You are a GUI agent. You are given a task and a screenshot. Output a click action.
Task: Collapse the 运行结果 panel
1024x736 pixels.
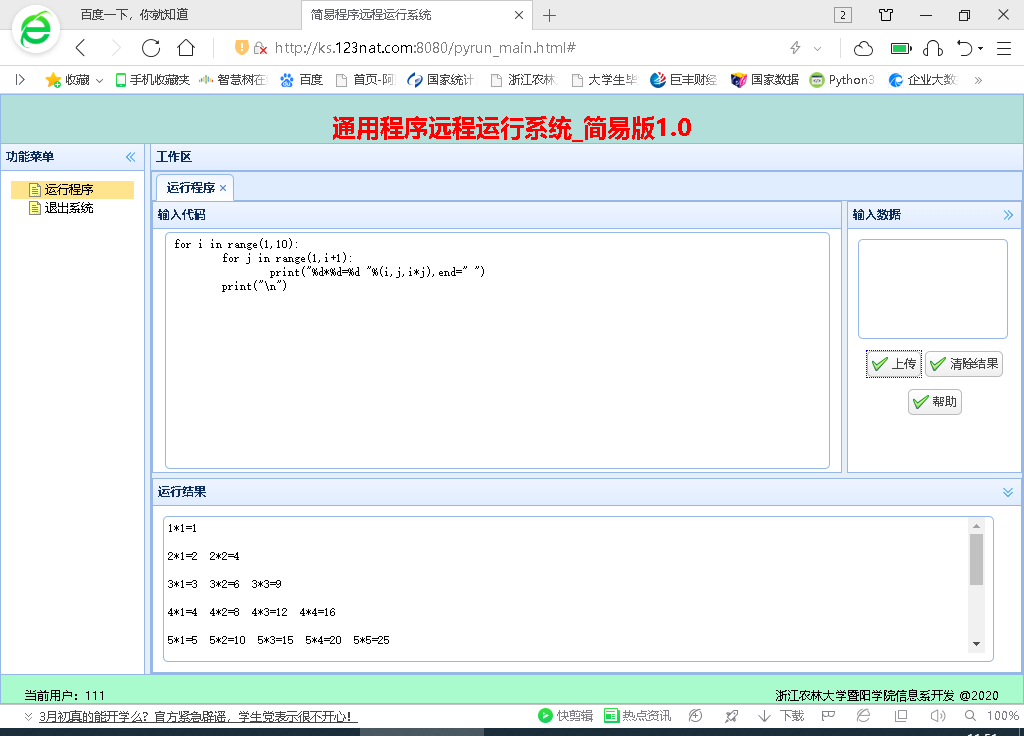click(1008, 492)
